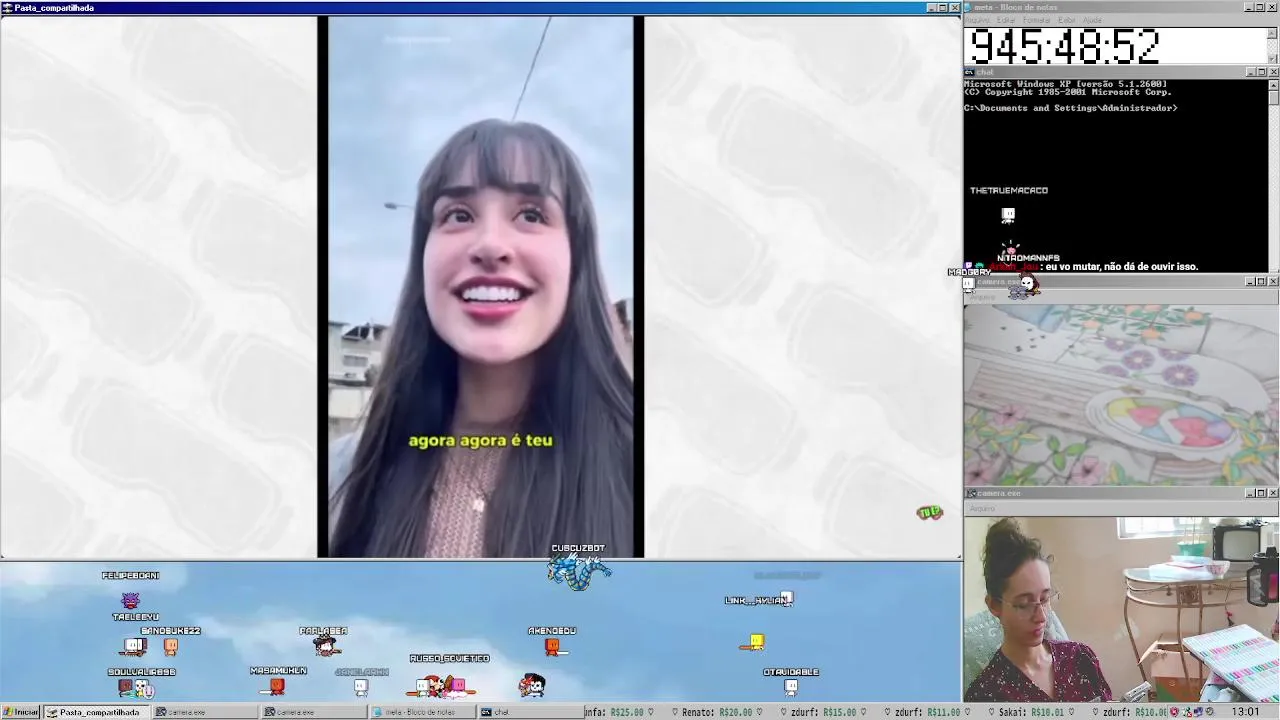Click the FELIPEBOANI purple ghost avatar
Image resolution: width=1280 pixels, height=720 pixels.
(130, 600)
